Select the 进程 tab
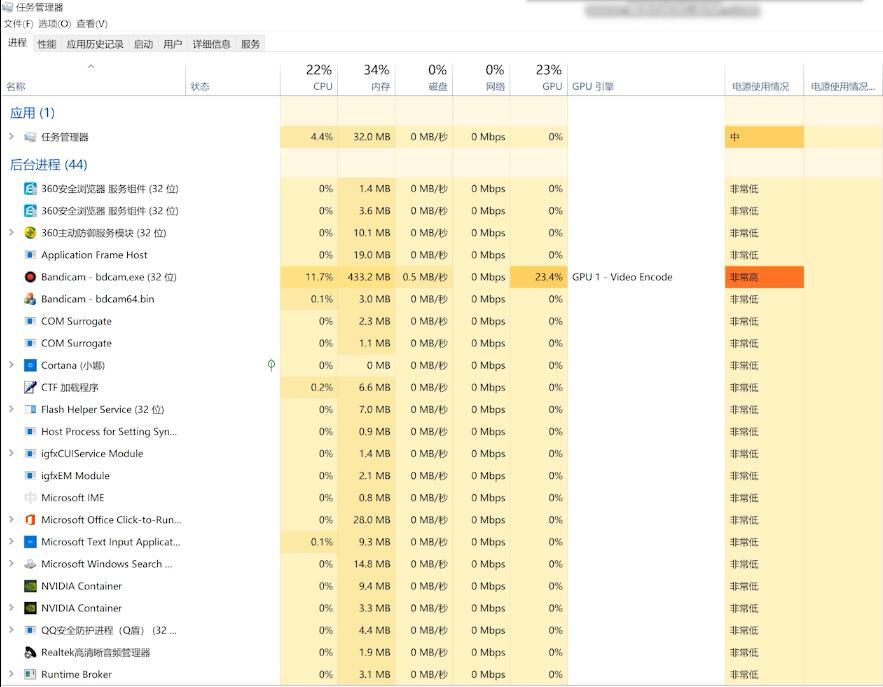The width and height of the screenshot is (883, 687). (x=17, y=43)
